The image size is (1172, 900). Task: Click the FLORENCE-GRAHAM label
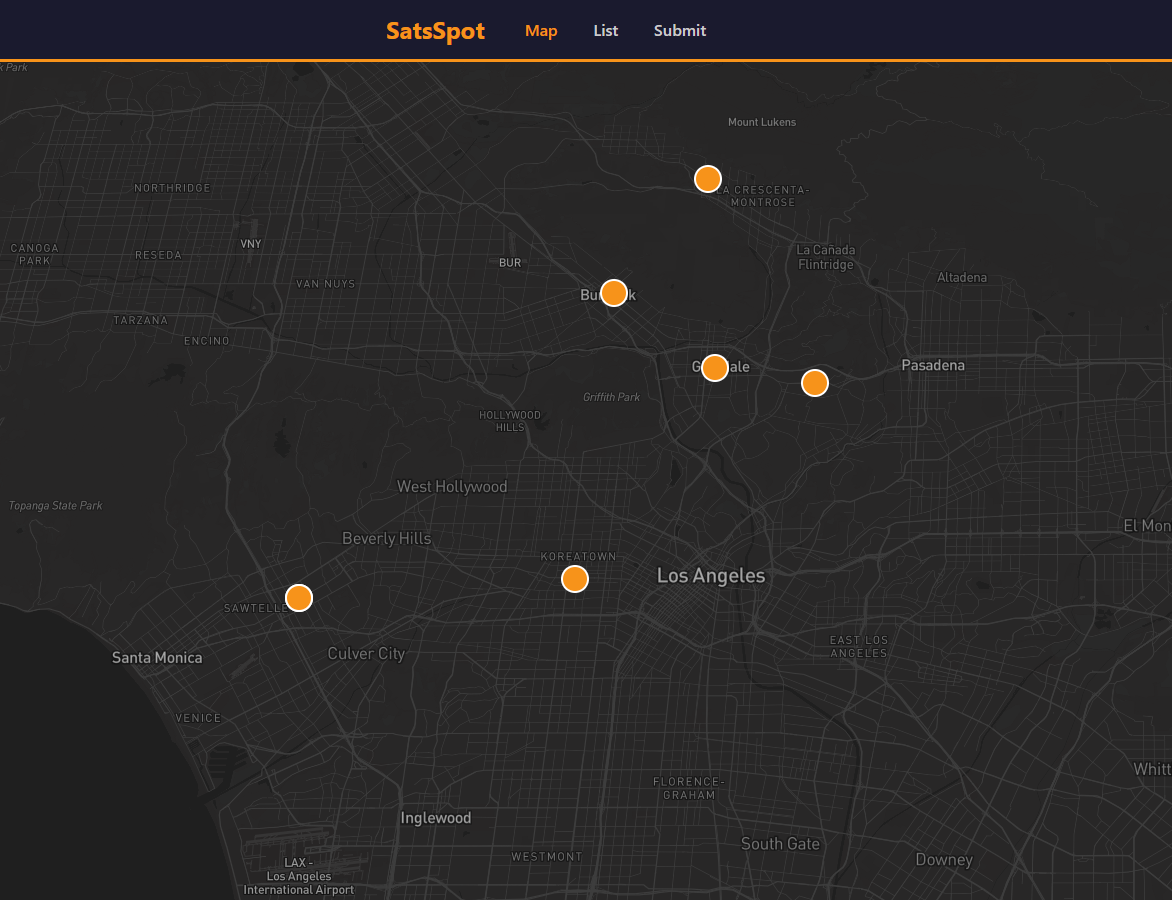689,789
